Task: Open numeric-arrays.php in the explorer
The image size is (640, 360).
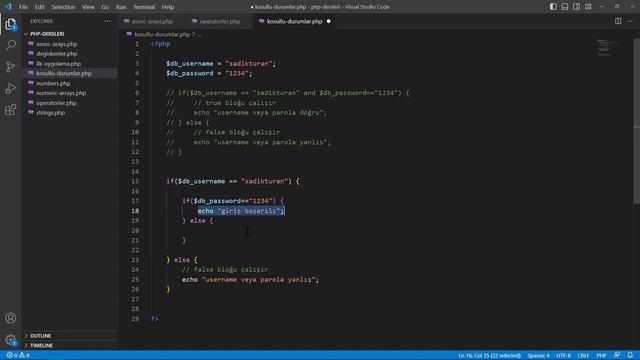Action: point(69,93)
